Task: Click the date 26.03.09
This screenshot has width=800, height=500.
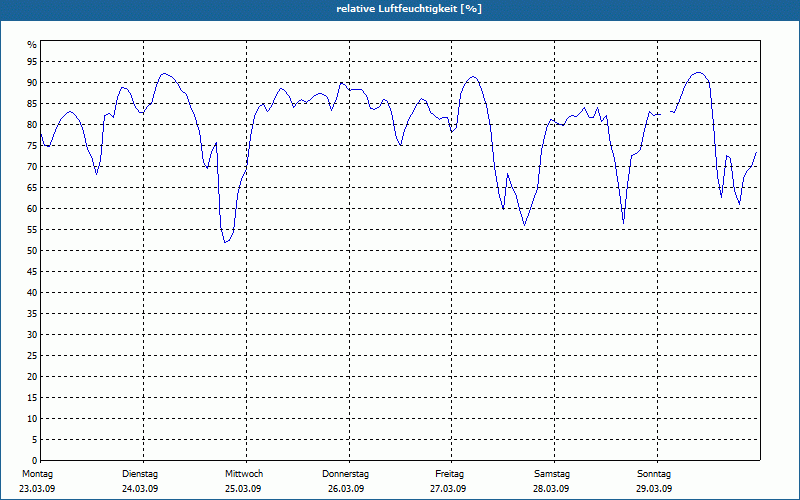Action: point(346,489)
